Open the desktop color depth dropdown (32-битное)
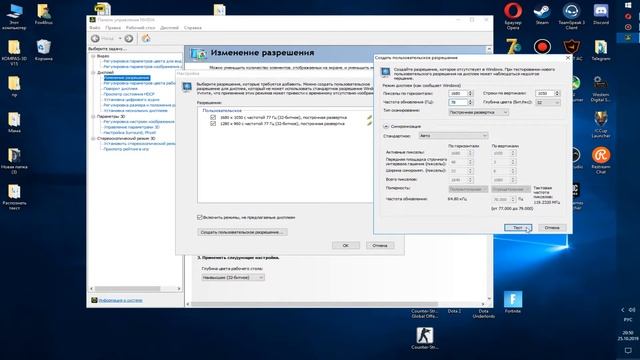This screenshot has width=640, height=360. point(233,278)
